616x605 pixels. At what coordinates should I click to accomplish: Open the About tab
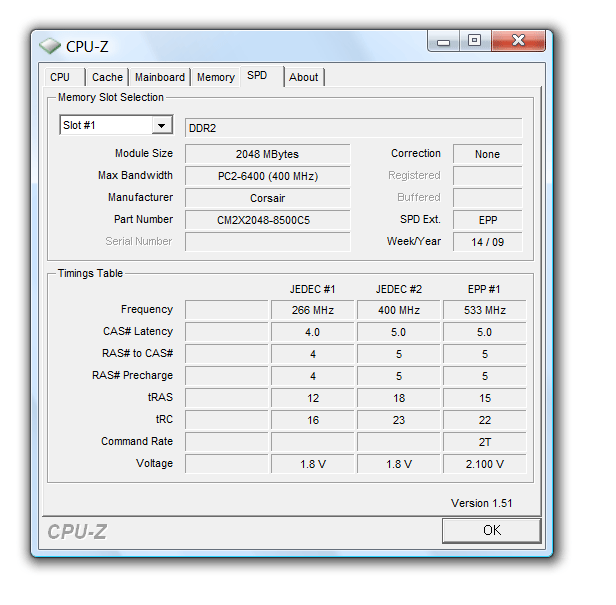point(304,77)
